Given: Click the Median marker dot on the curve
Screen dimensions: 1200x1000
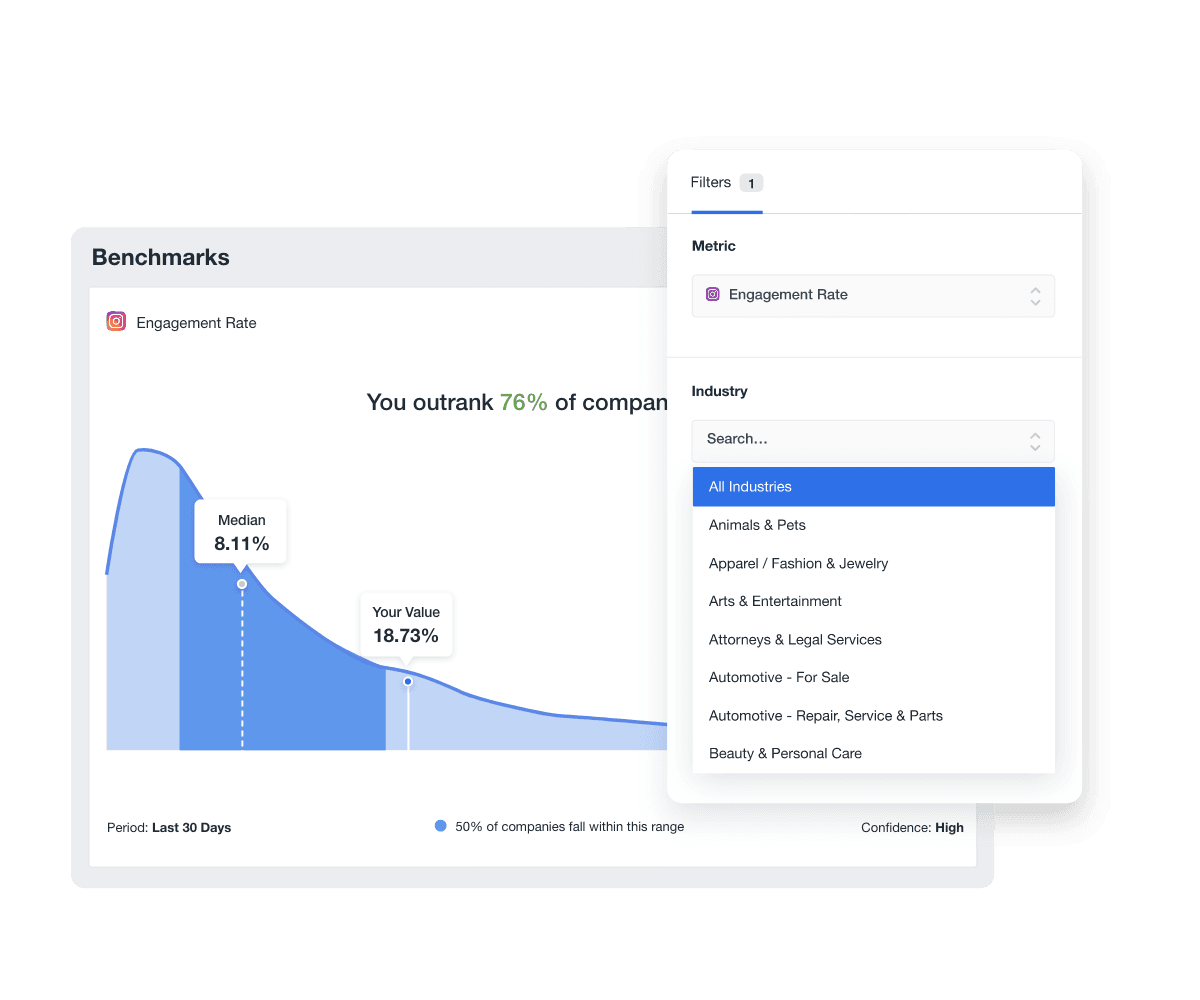Looking at the screenshot, I should coord(242,583).
